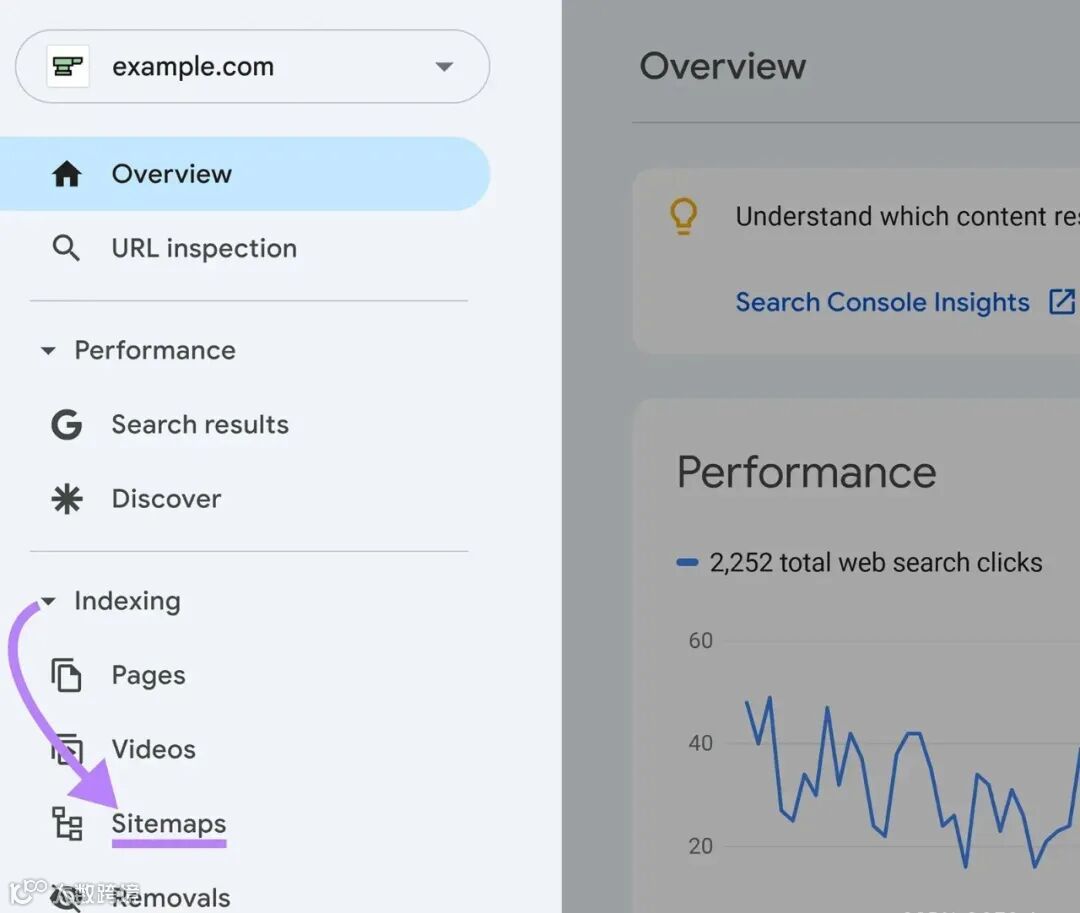Screen dimensions: 1080x913
Task: Click the example.com property favicon
Action: (68, 66)
